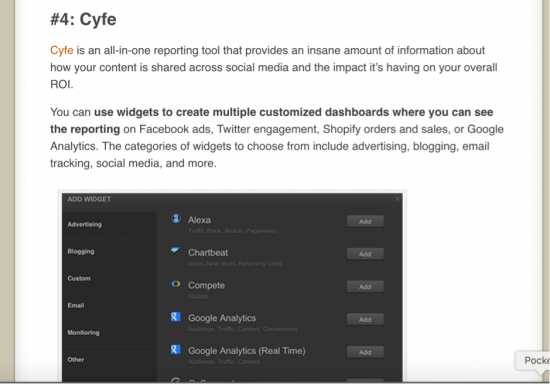Screen dimensions: 550x384
Task: Click the Google Analytics icon
Action: pyautogui.click(x=176, y=317)
